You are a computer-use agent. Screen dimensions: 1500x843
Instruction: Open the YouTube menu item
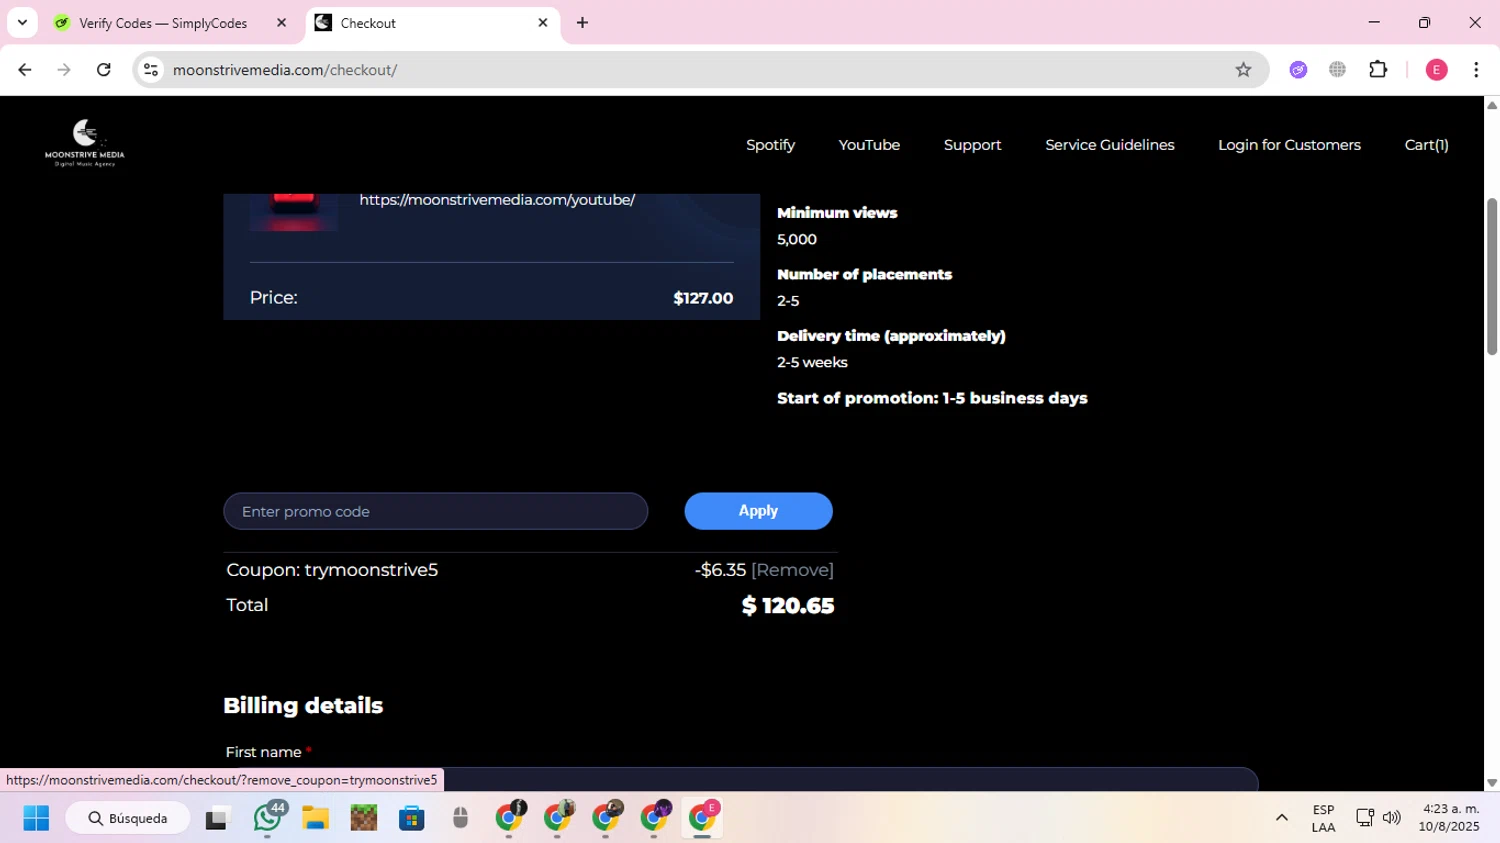[x=869, y=145]
